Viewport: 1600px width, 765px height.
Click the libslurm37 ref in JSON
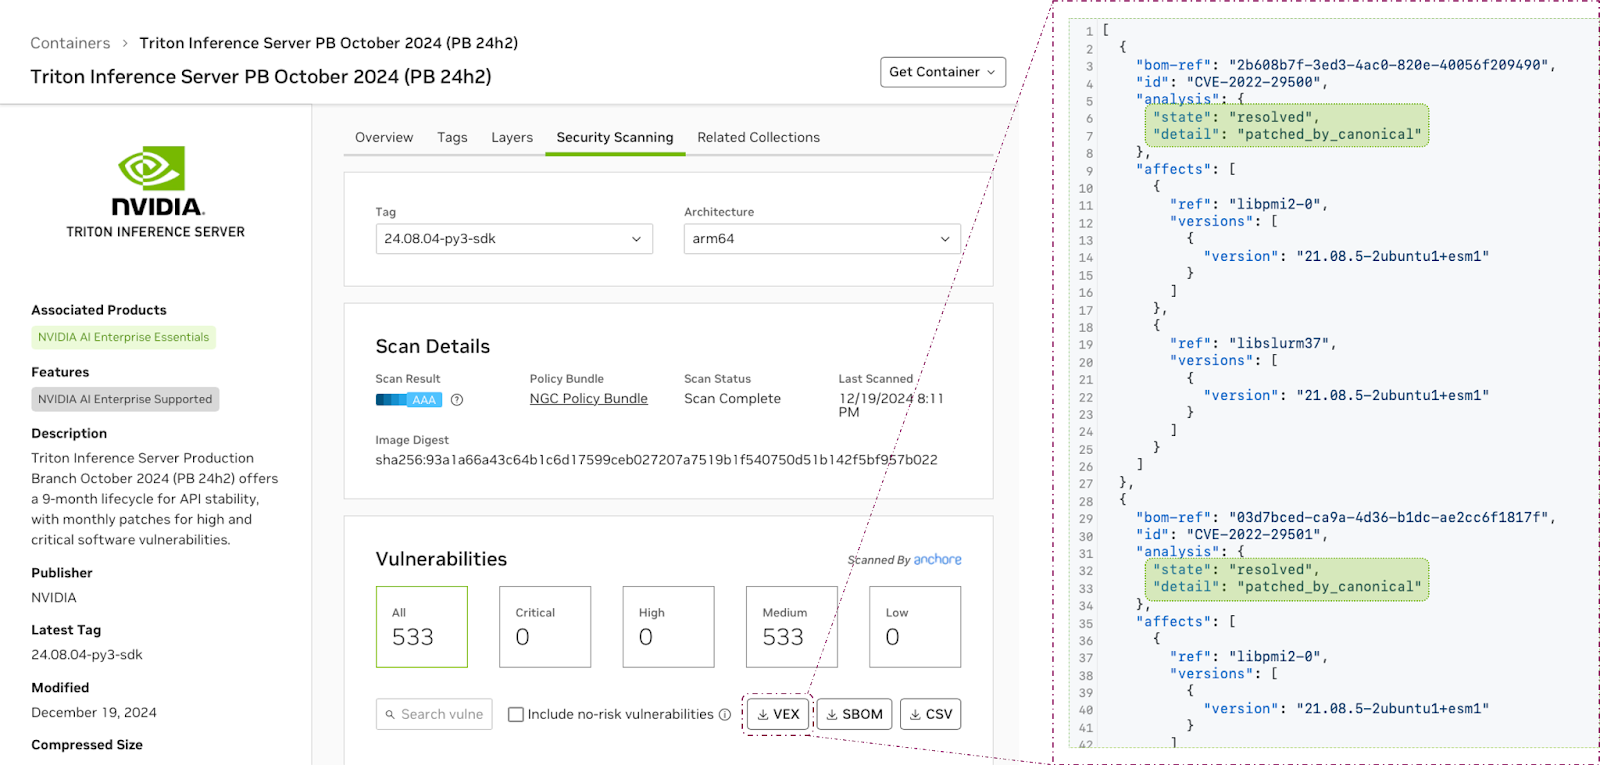pos(1278,343)
